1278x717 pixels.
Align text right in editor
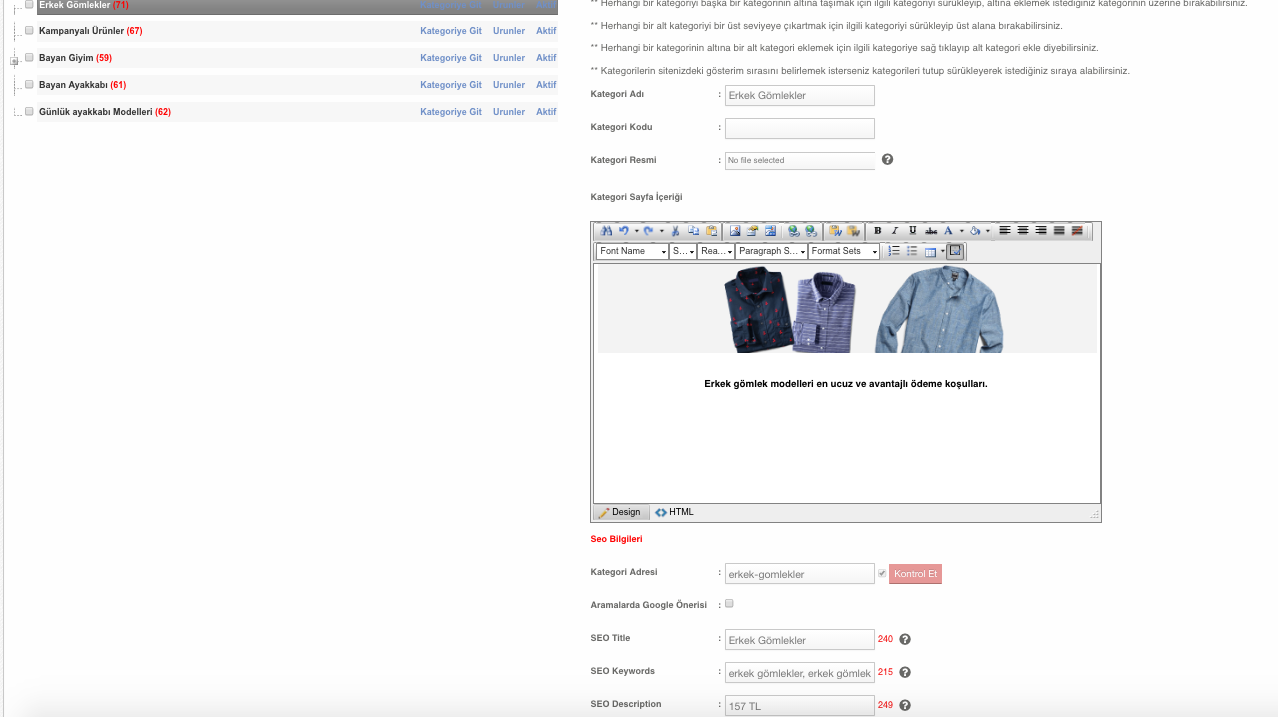point(1041,231)
